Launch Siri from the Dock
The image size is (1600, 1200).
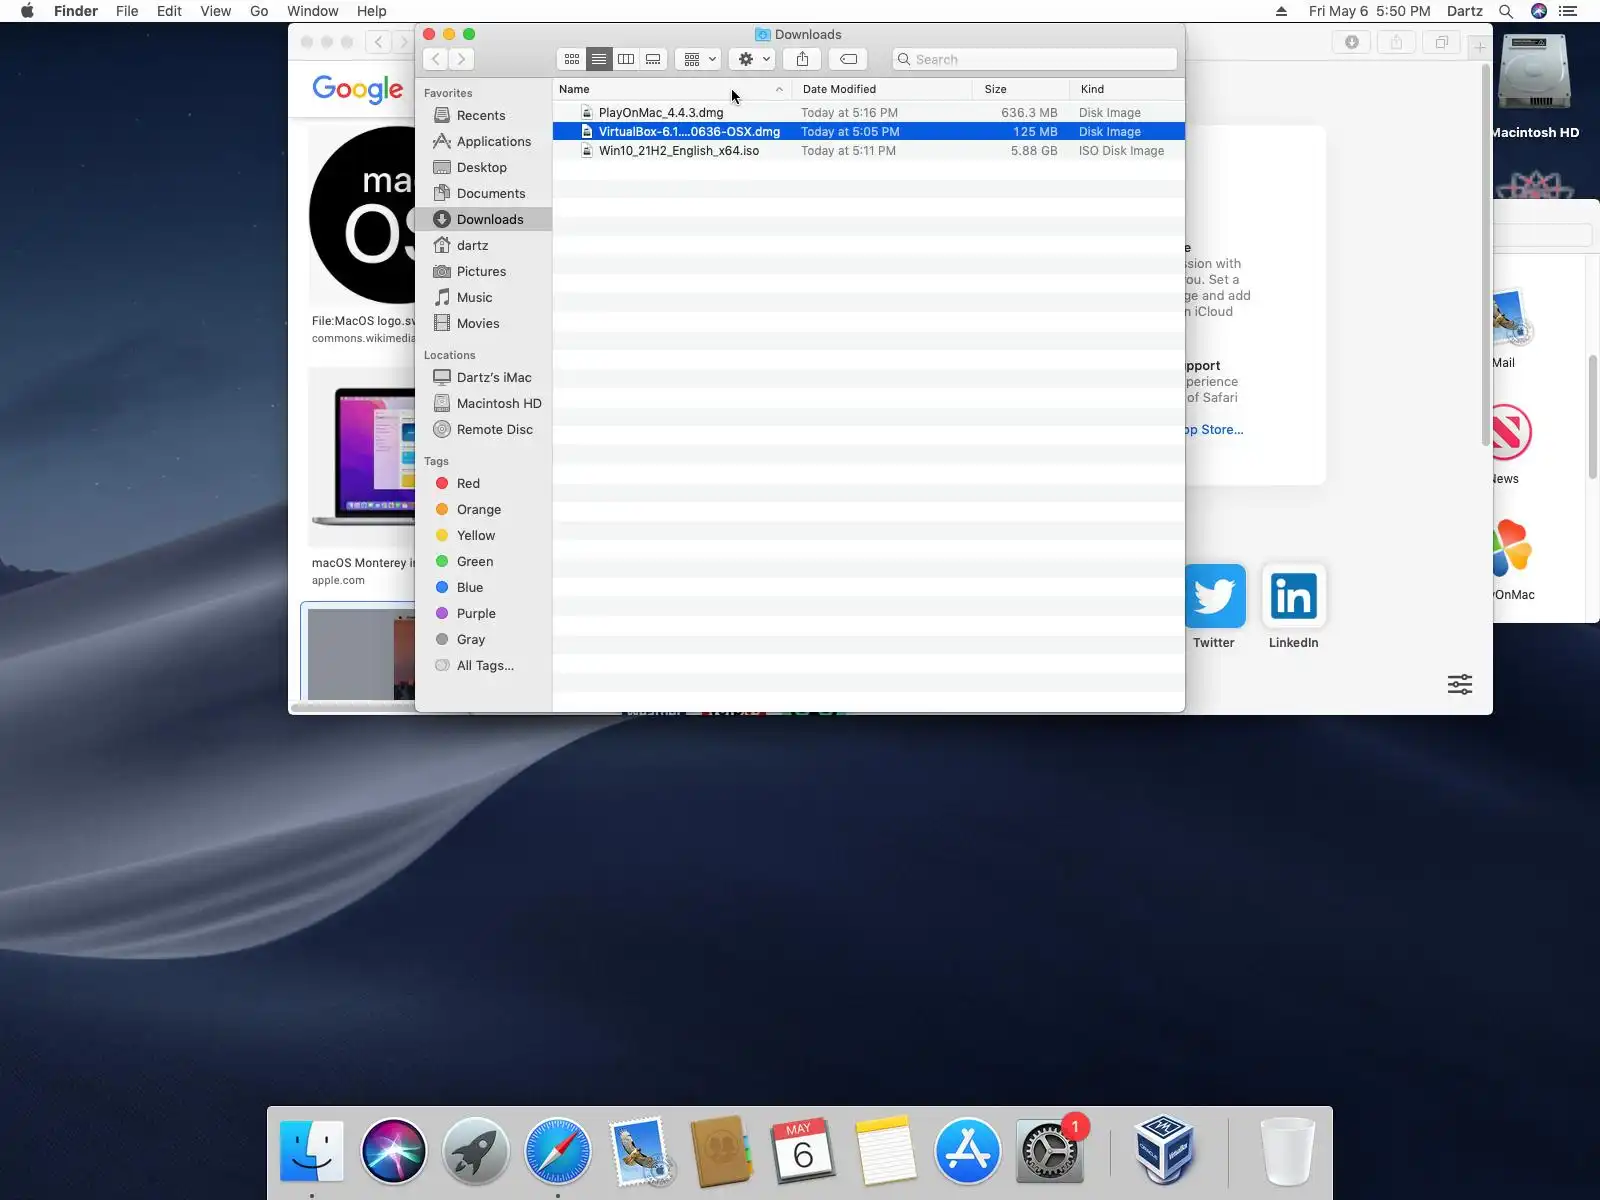[x=394, y=1151]
